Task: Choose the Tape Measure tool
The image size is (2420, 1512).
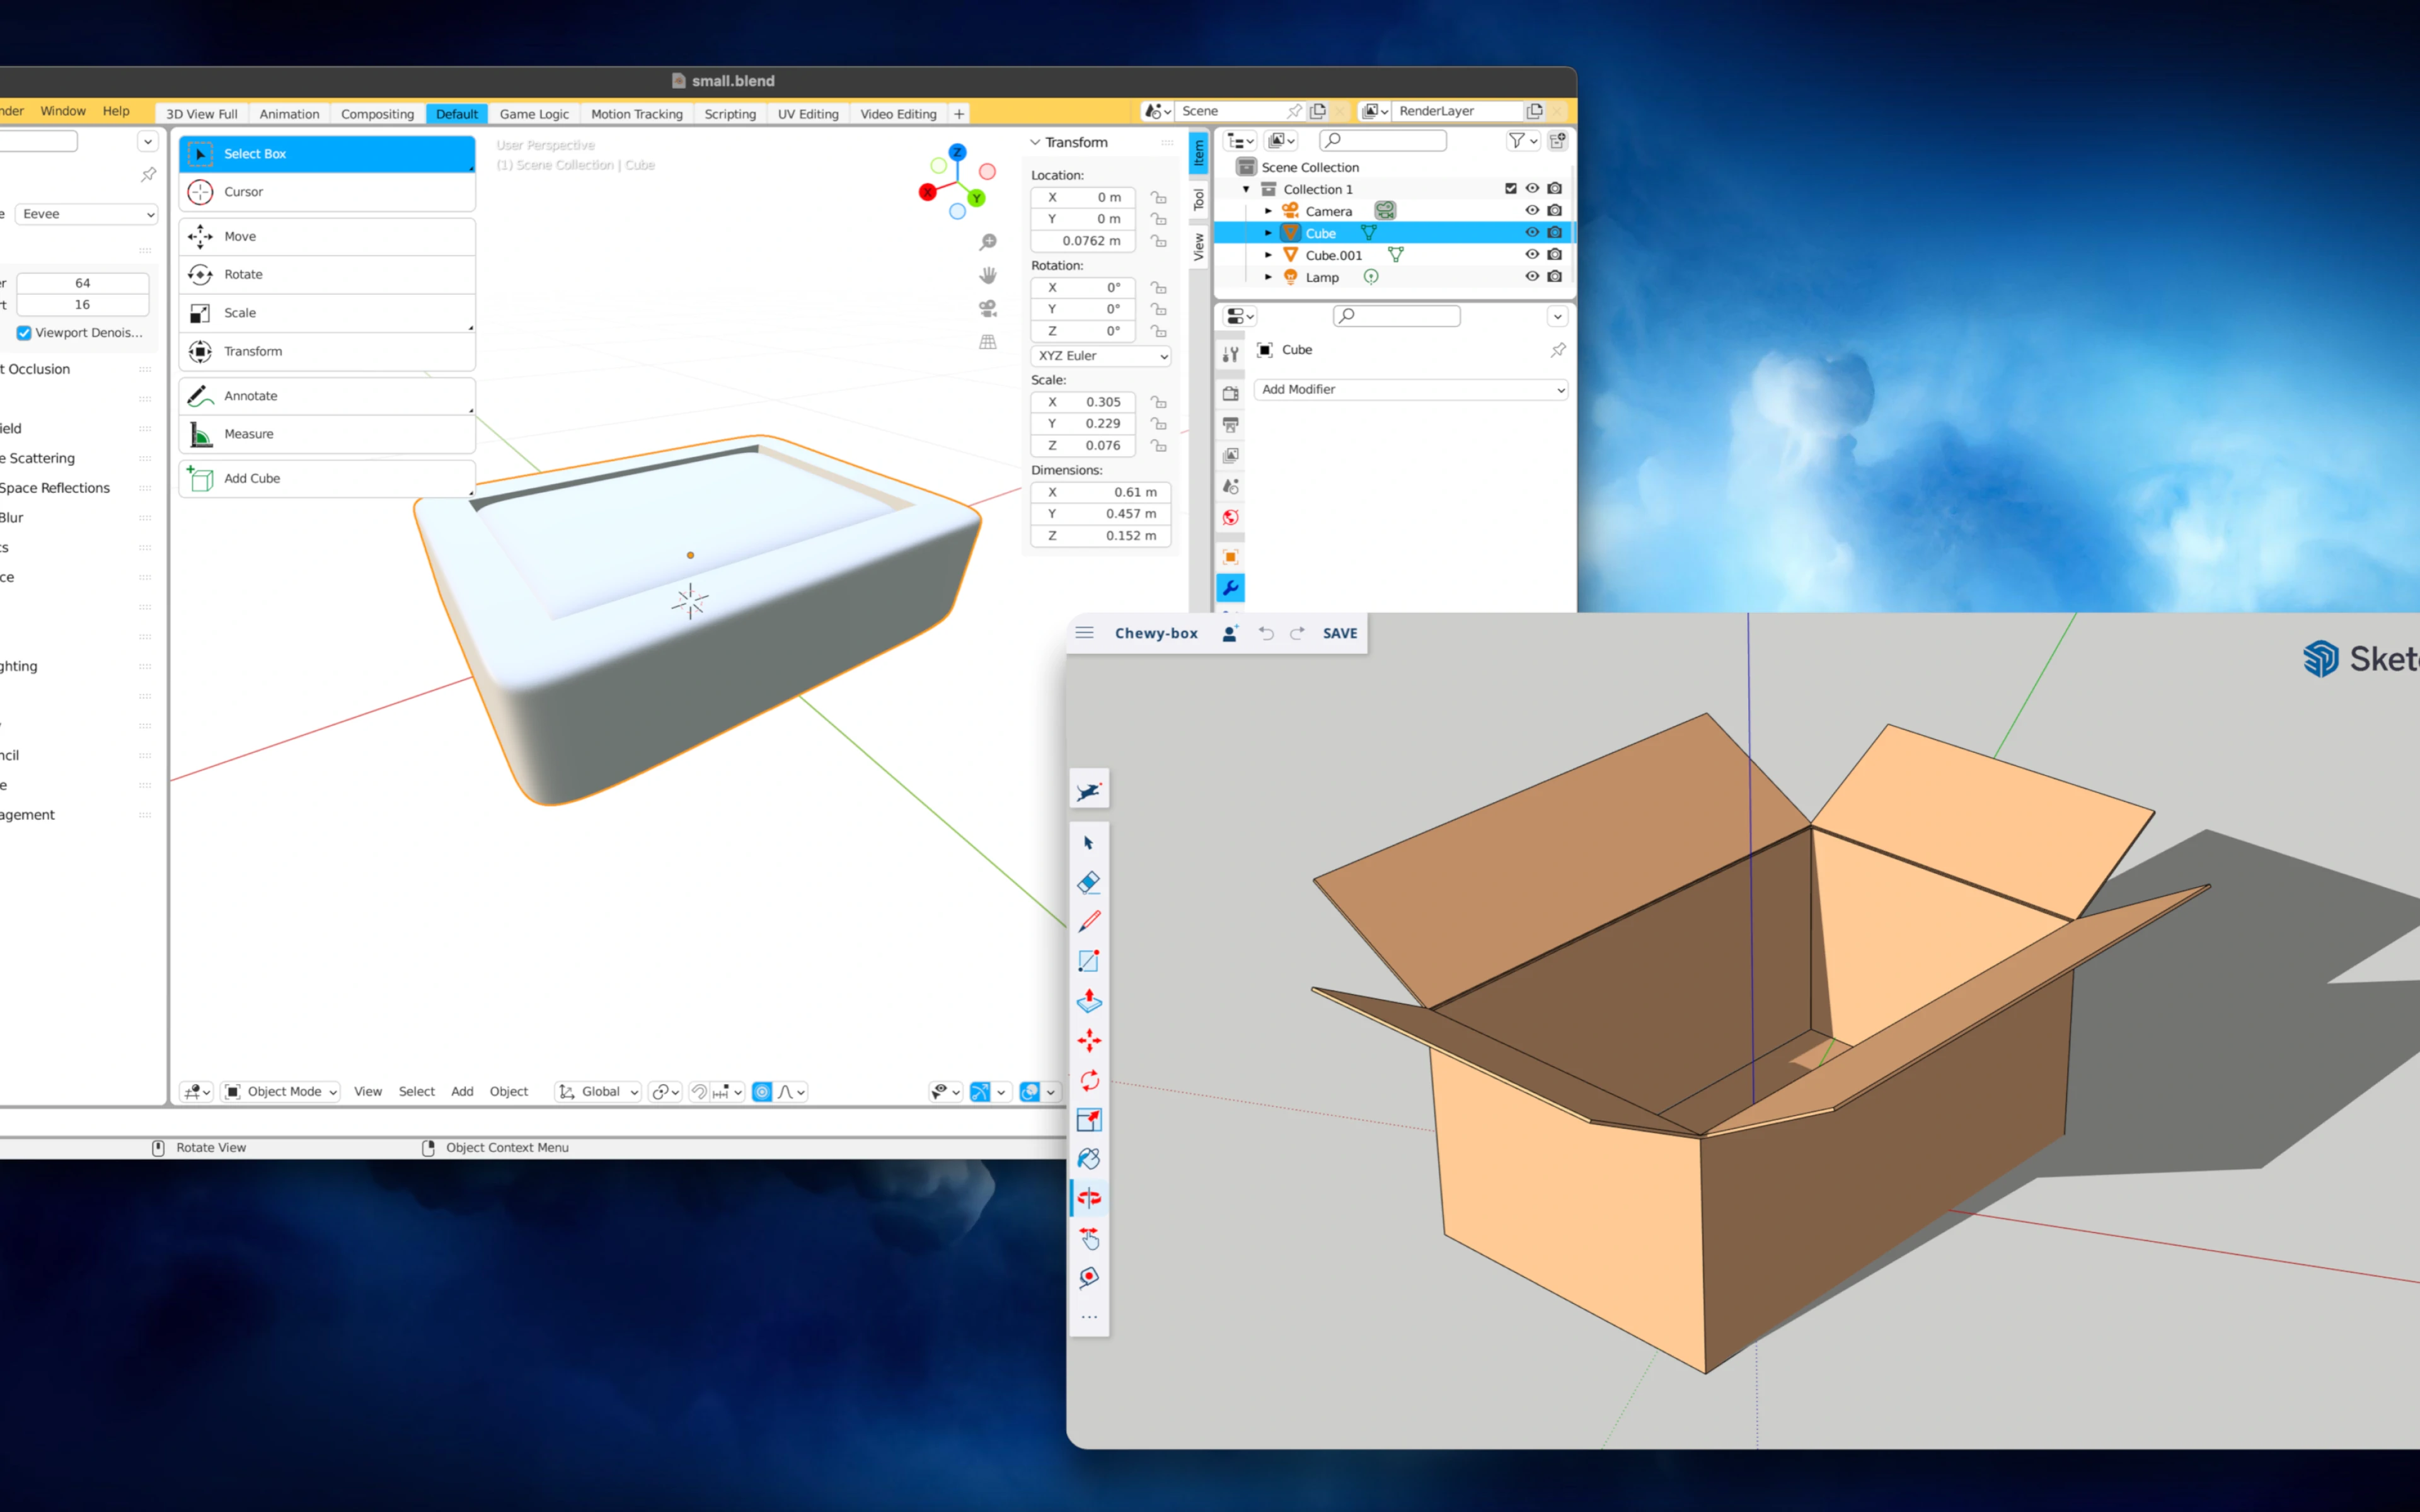Action: coord(1089,1277)
